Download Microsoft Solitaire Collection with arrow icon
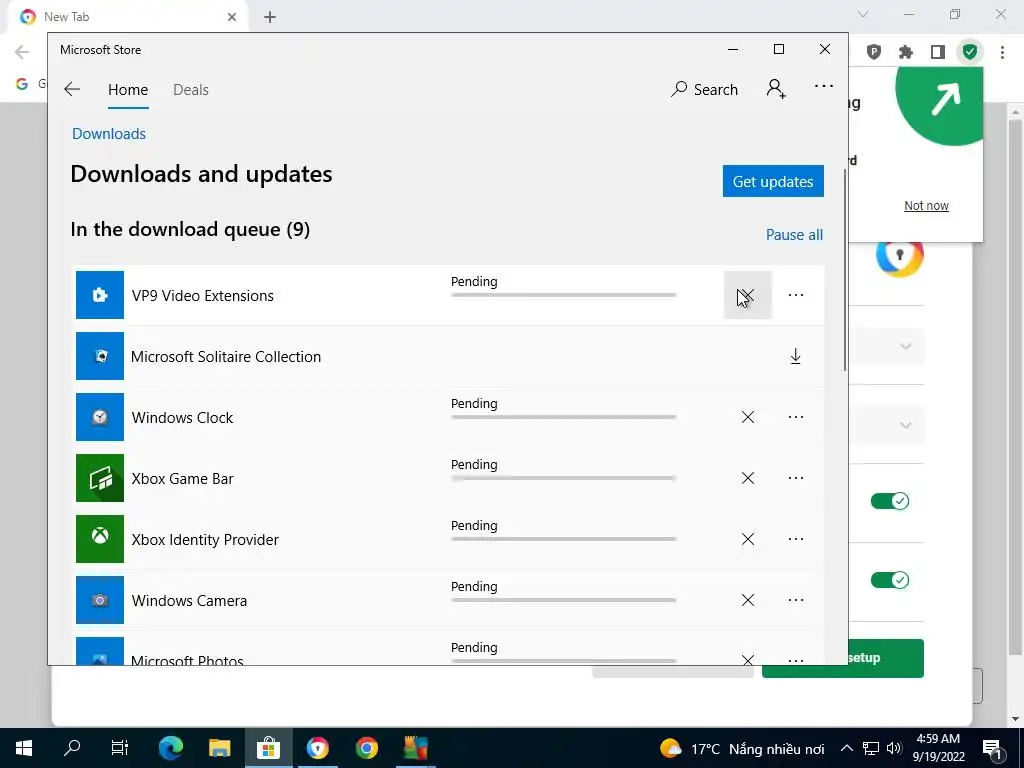This screenshot has height=768, width=1024. [x=795, y=357]
